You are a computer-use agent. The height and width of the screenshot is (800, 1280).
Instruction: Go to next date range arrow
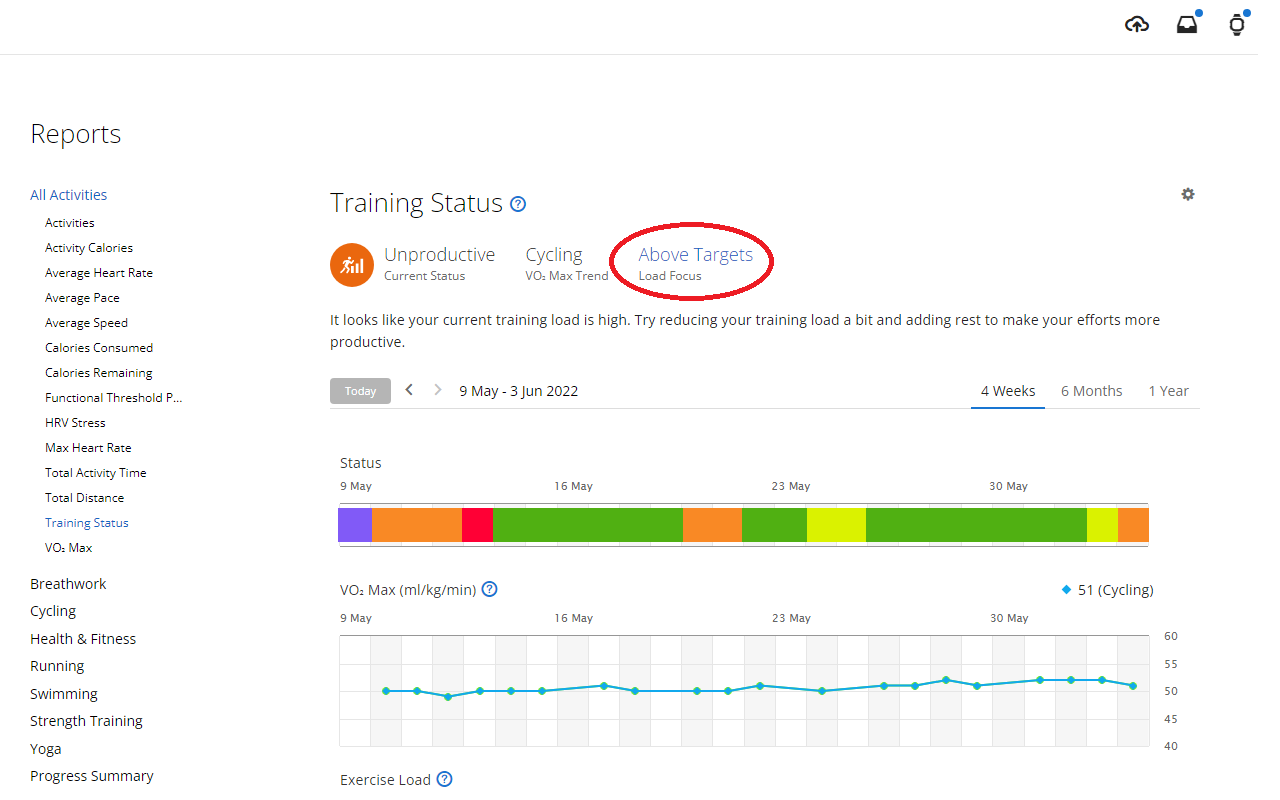pos(438,390)
